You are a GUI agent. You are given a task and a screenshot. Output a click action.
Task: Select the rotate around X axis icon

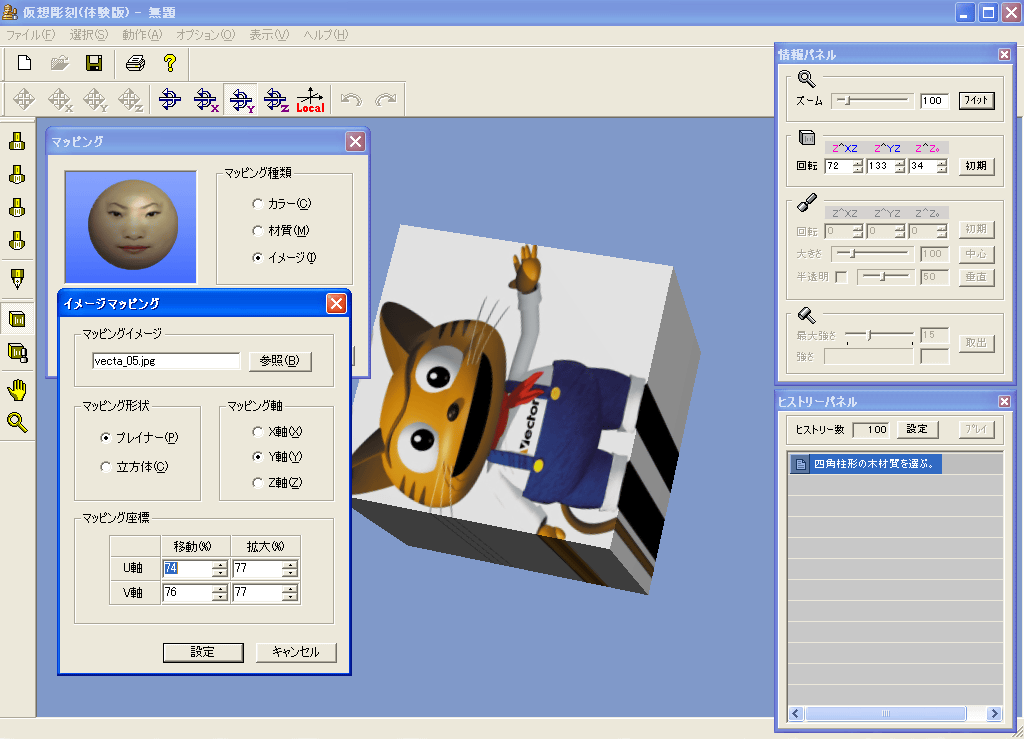[206, 99]
